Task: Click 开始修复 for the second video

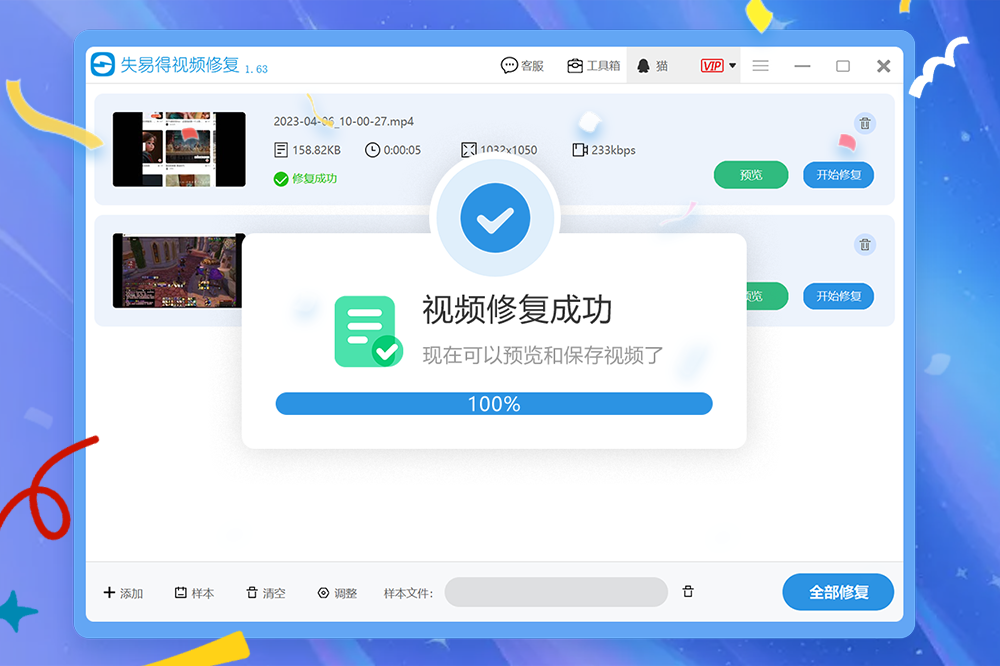Action: [838, 296]
